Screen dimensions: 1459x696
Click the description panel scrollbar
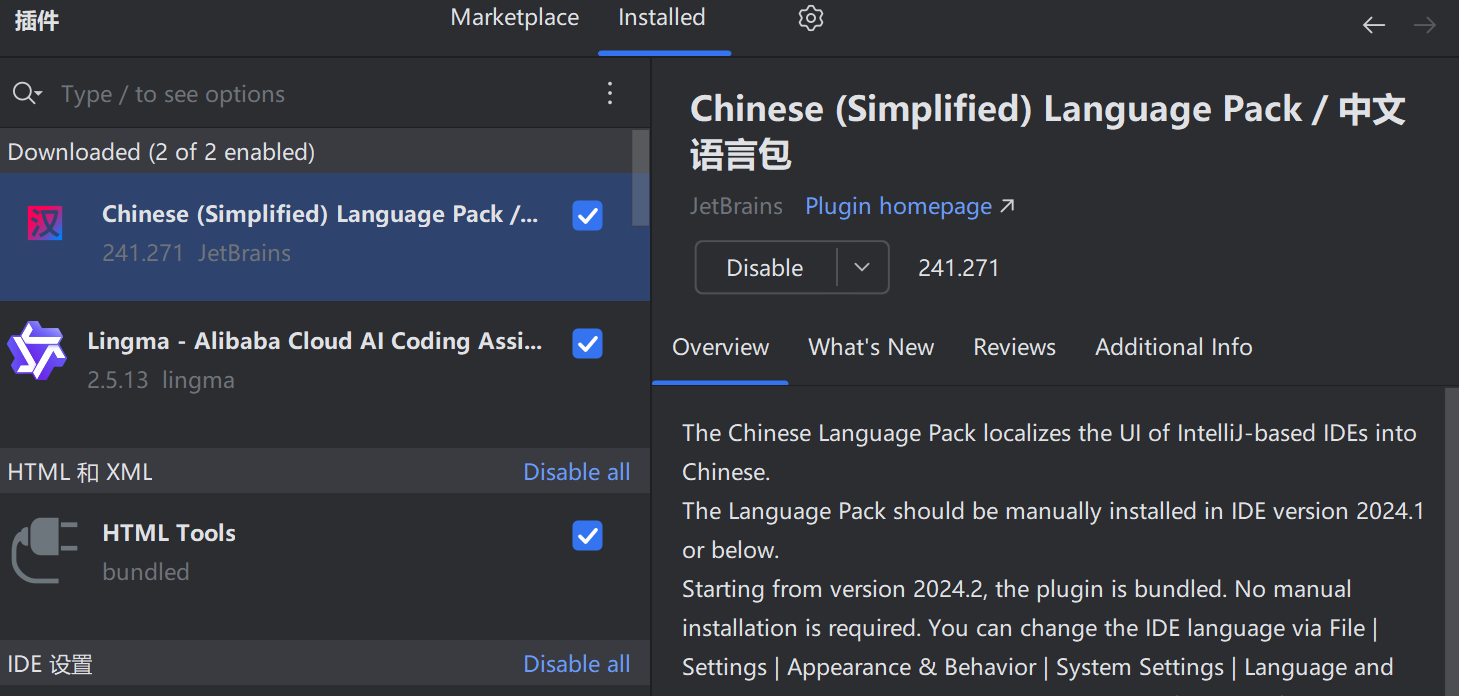[x=1451, y=540]
